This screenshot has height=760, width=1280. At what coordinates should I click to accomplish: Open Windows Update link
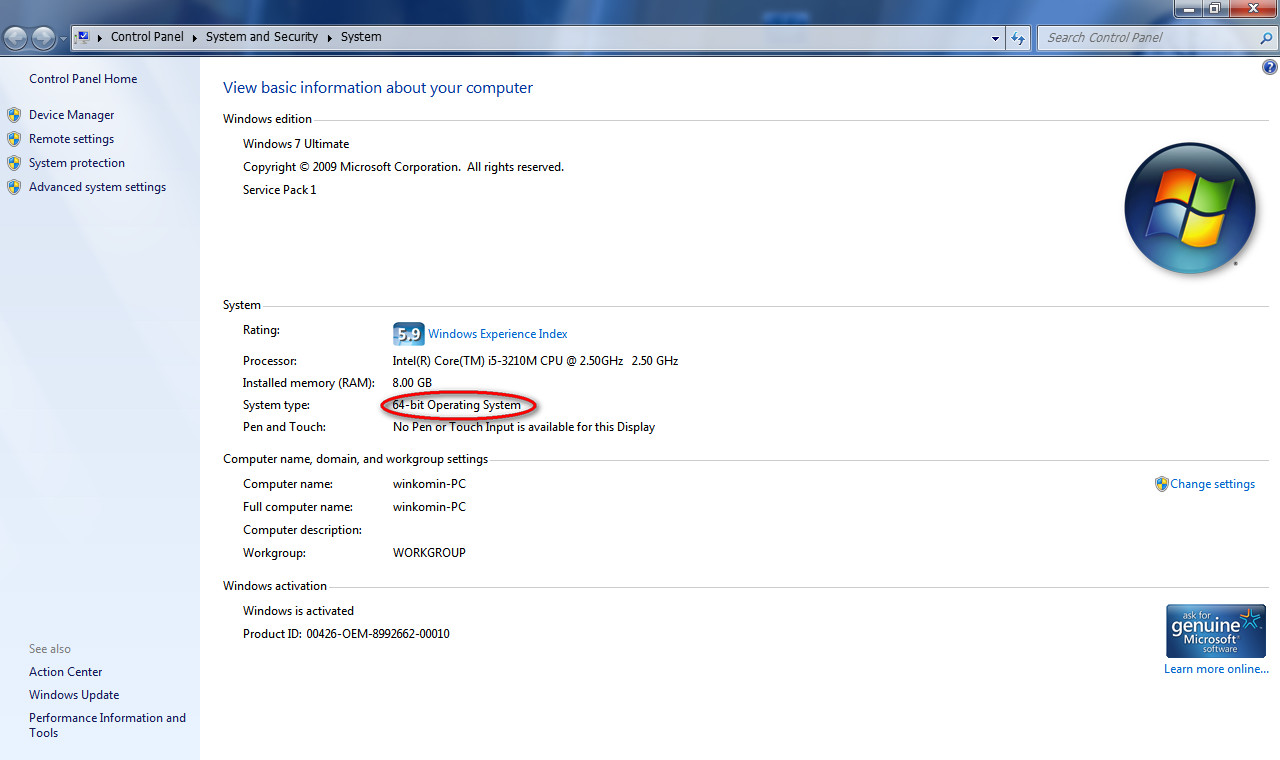coord(74,695)
